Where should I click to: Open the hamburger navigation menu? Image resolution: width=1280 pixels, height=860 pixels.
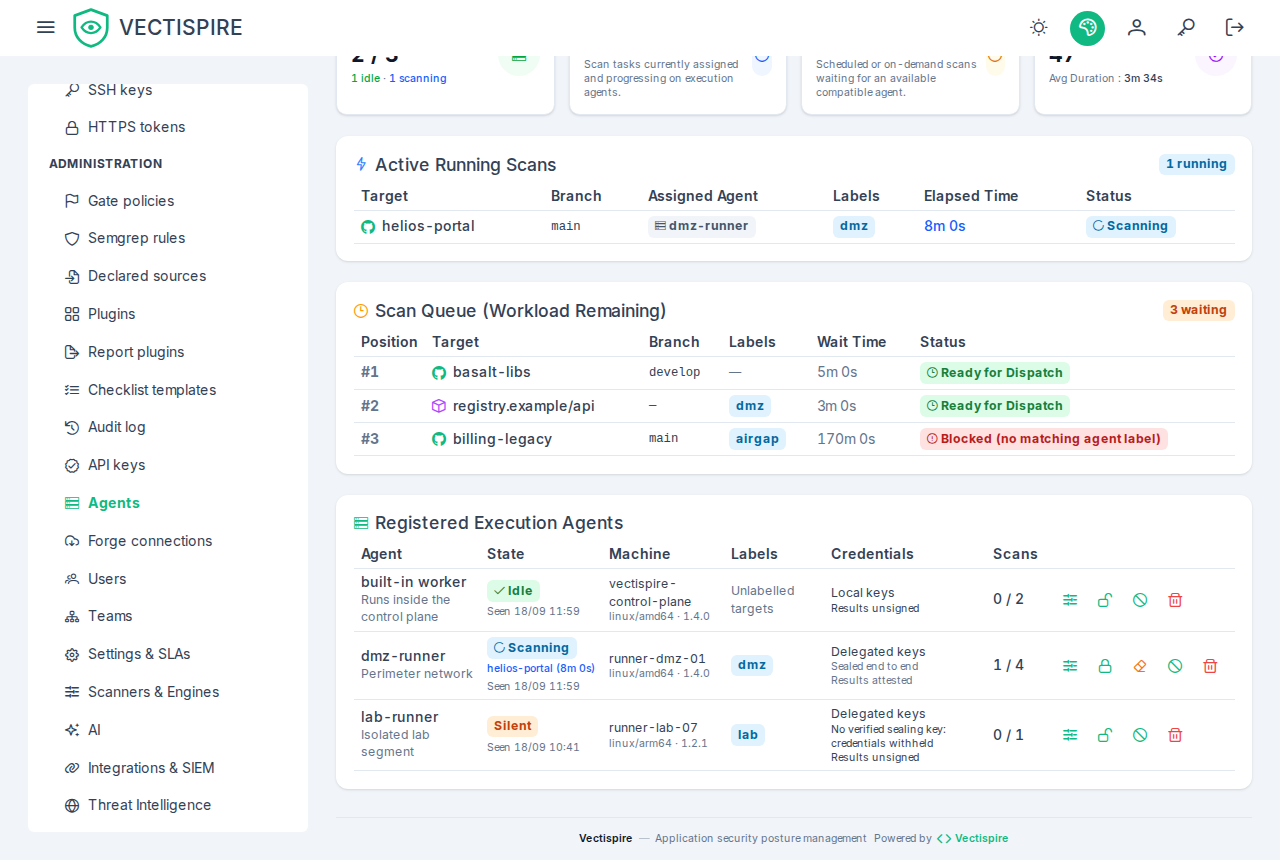pos(46,27)
